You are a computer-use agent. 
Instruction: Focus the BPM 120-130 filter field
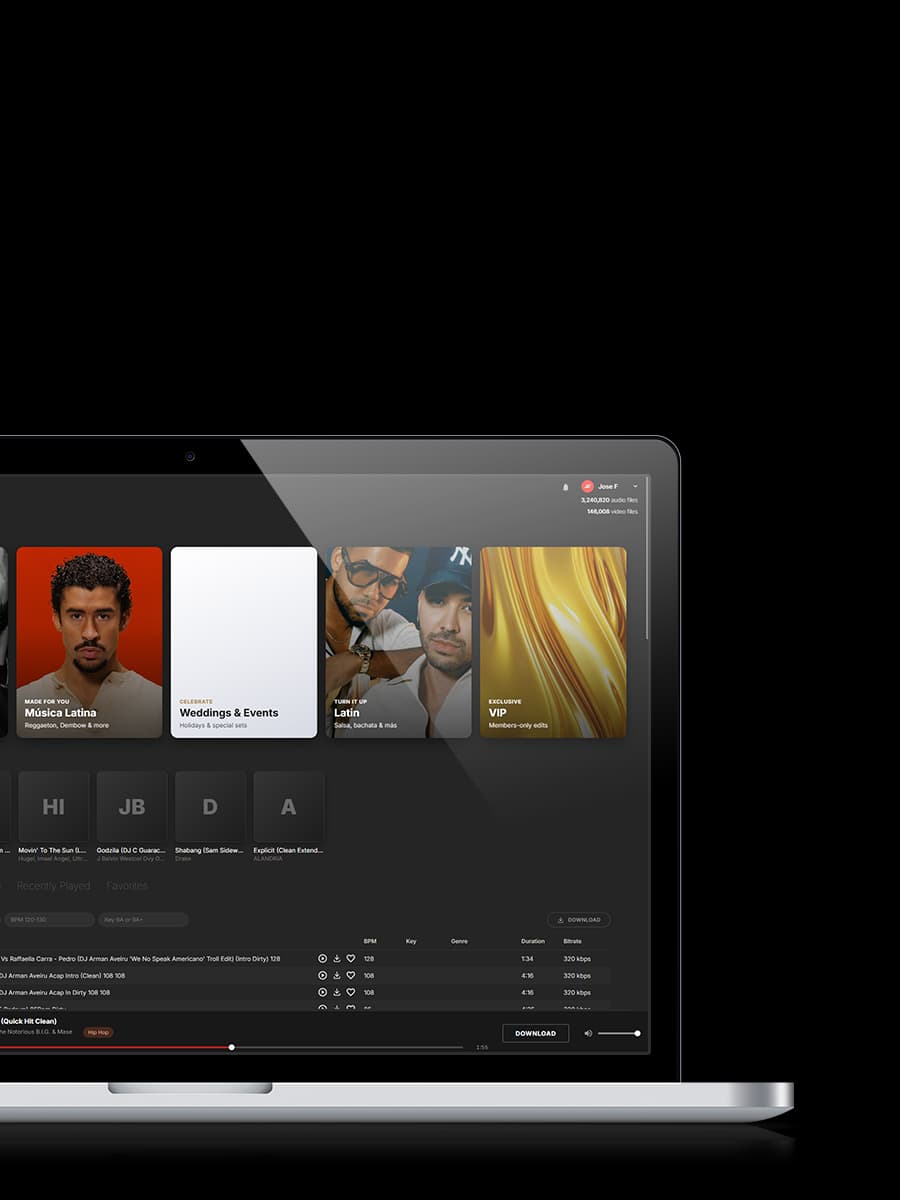click(x=49, y=919)
